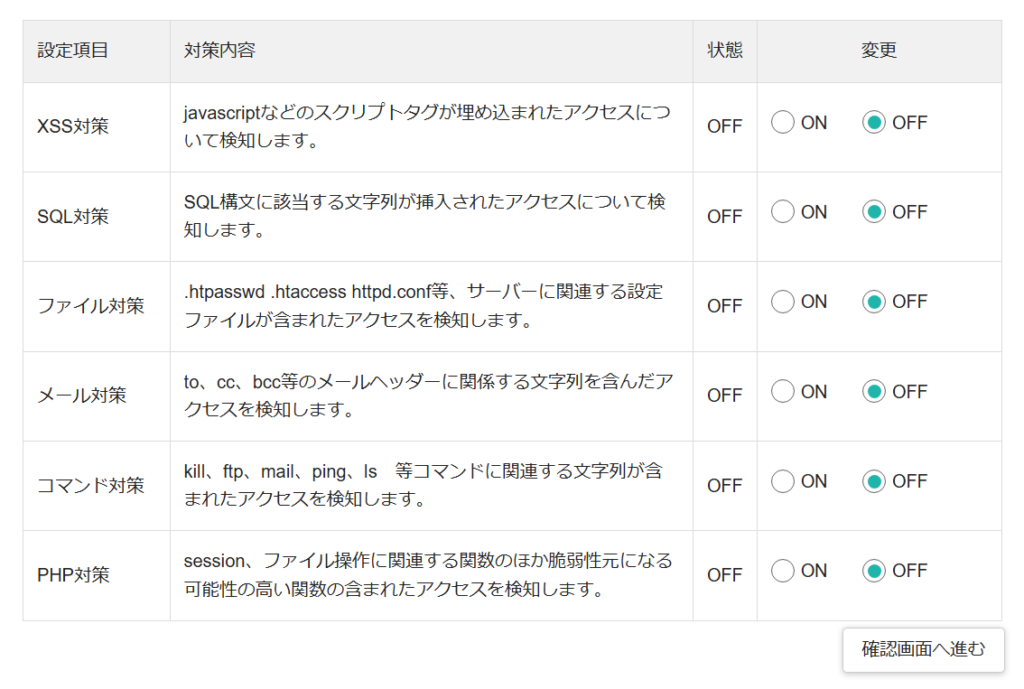Turn ON the XSS対策 setting
This screenshot has width=1024, height=689.
click(x=783, y=123)
